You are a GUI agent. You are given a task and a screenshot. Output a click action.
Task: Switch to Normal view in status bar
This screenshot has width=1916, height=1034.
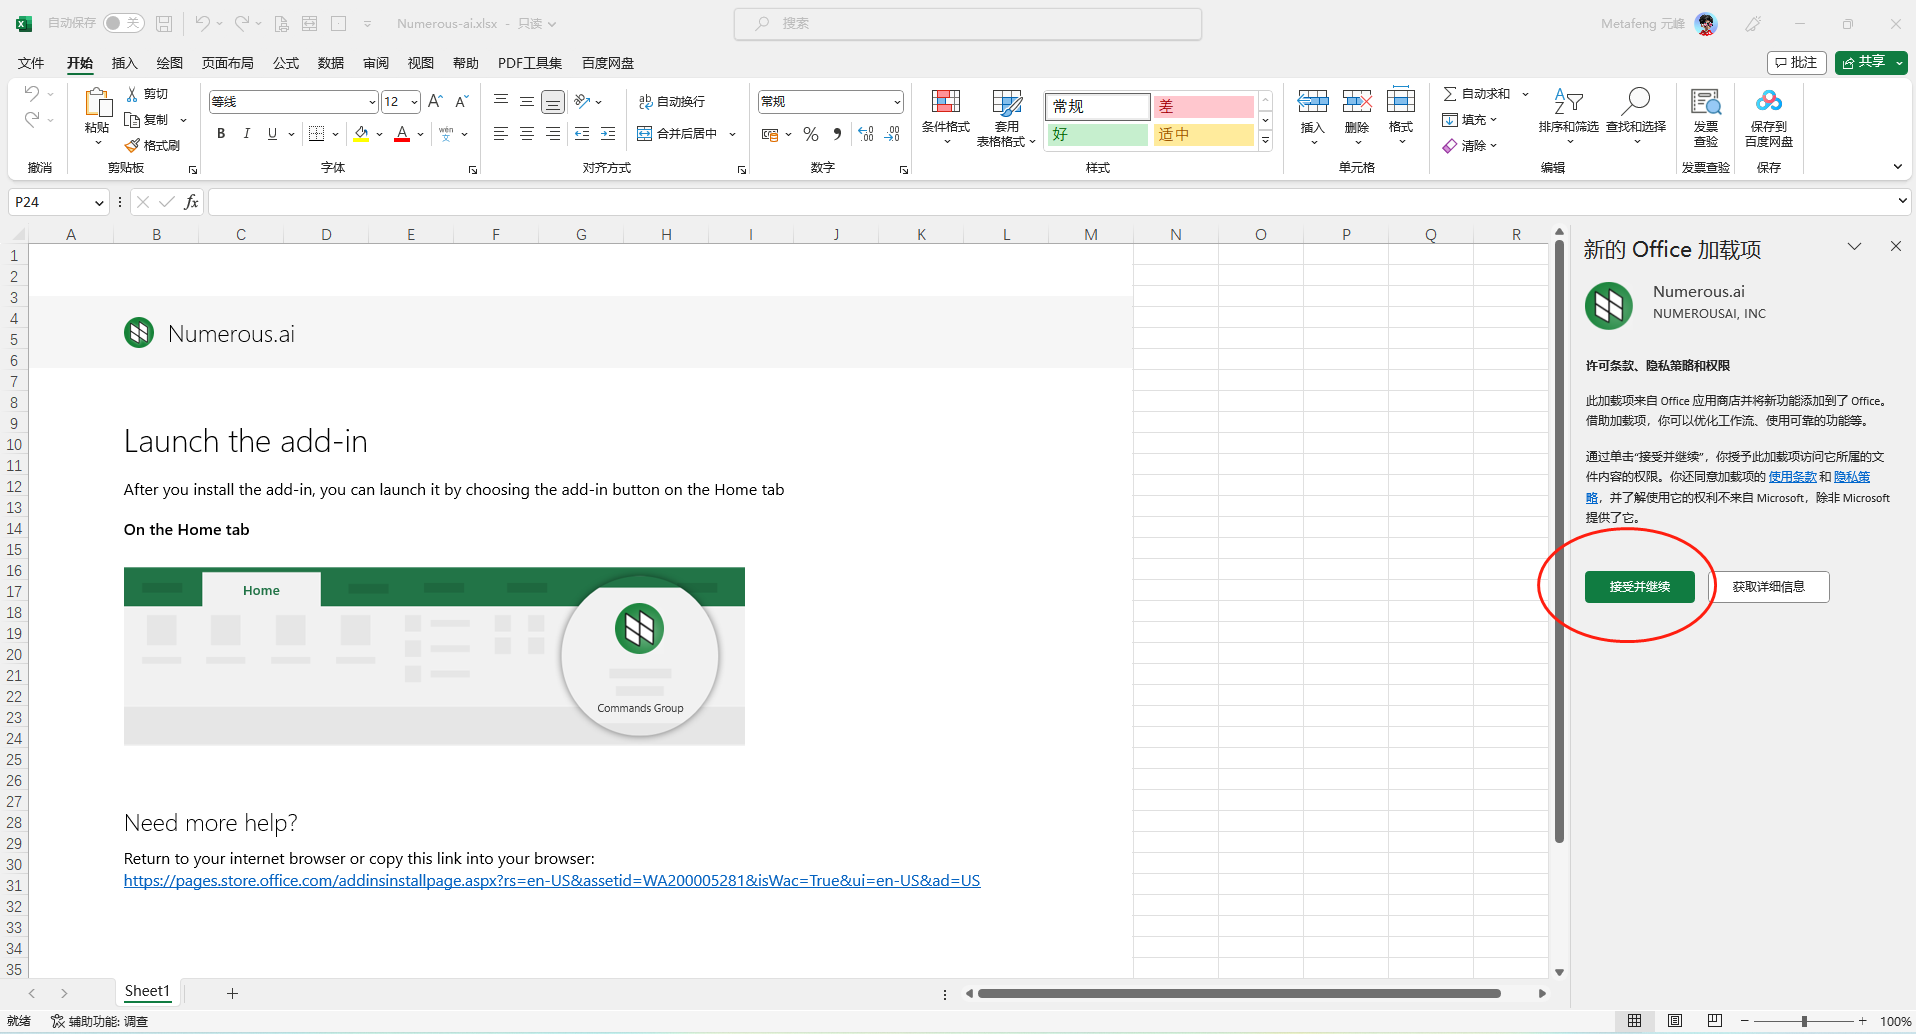(x=1634, y=1021)
